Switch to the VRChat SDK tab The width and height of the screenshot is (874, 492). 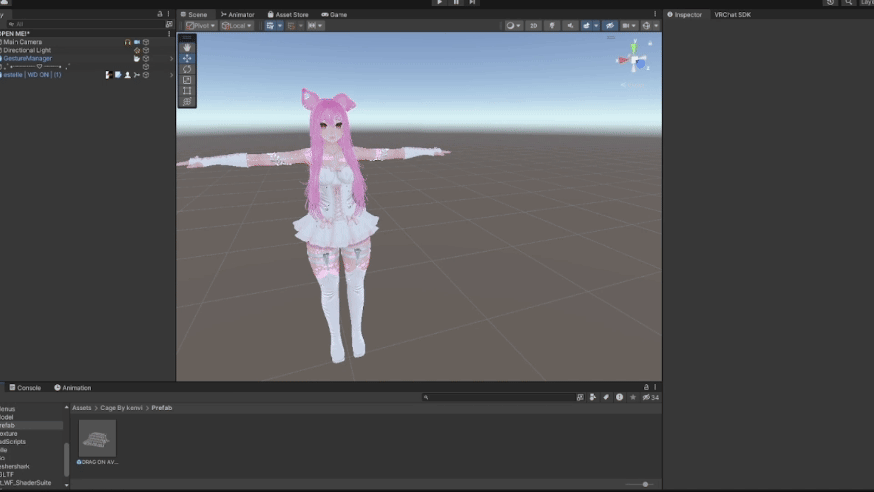[x=732, y=14]
